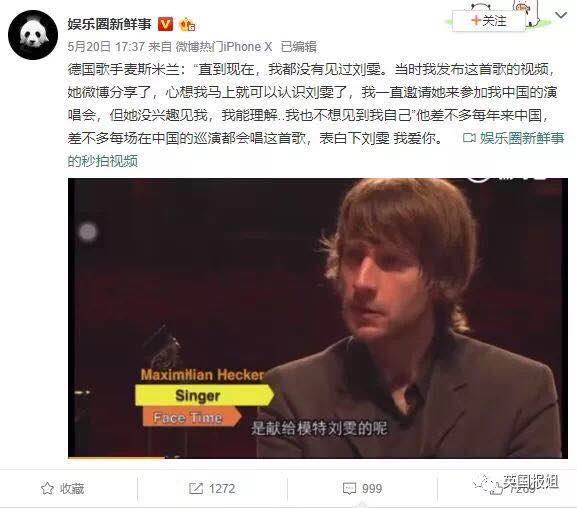Open 娱乐圈新鲜事 username link
The image size is (577, 508).
click(x=110, y=24)
